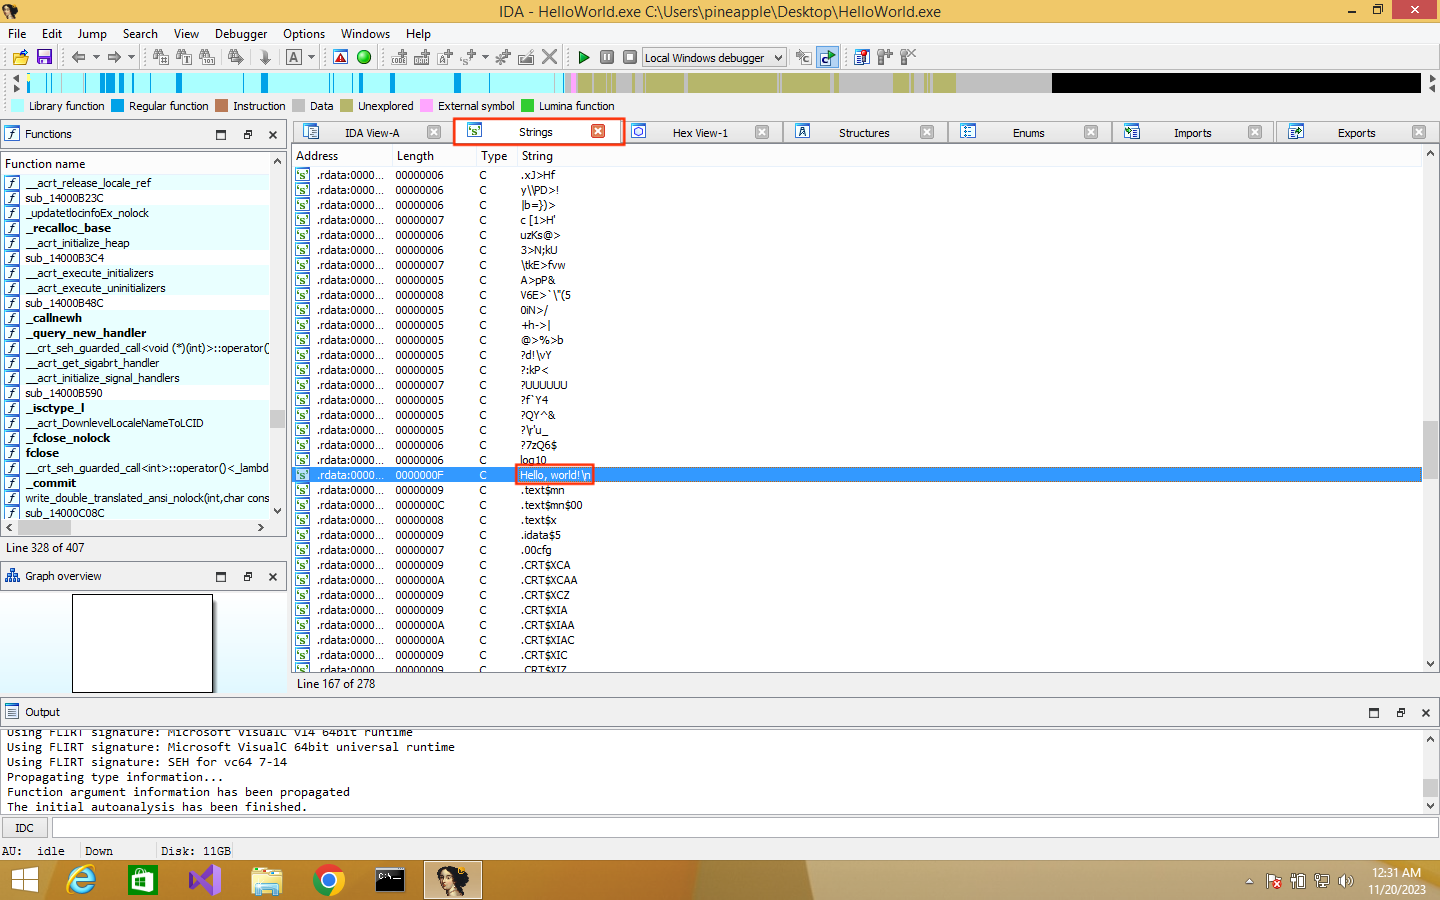Switch to the Imports tab
Viewport: 1440px width, 900px height.
(x=1192, y=133)
